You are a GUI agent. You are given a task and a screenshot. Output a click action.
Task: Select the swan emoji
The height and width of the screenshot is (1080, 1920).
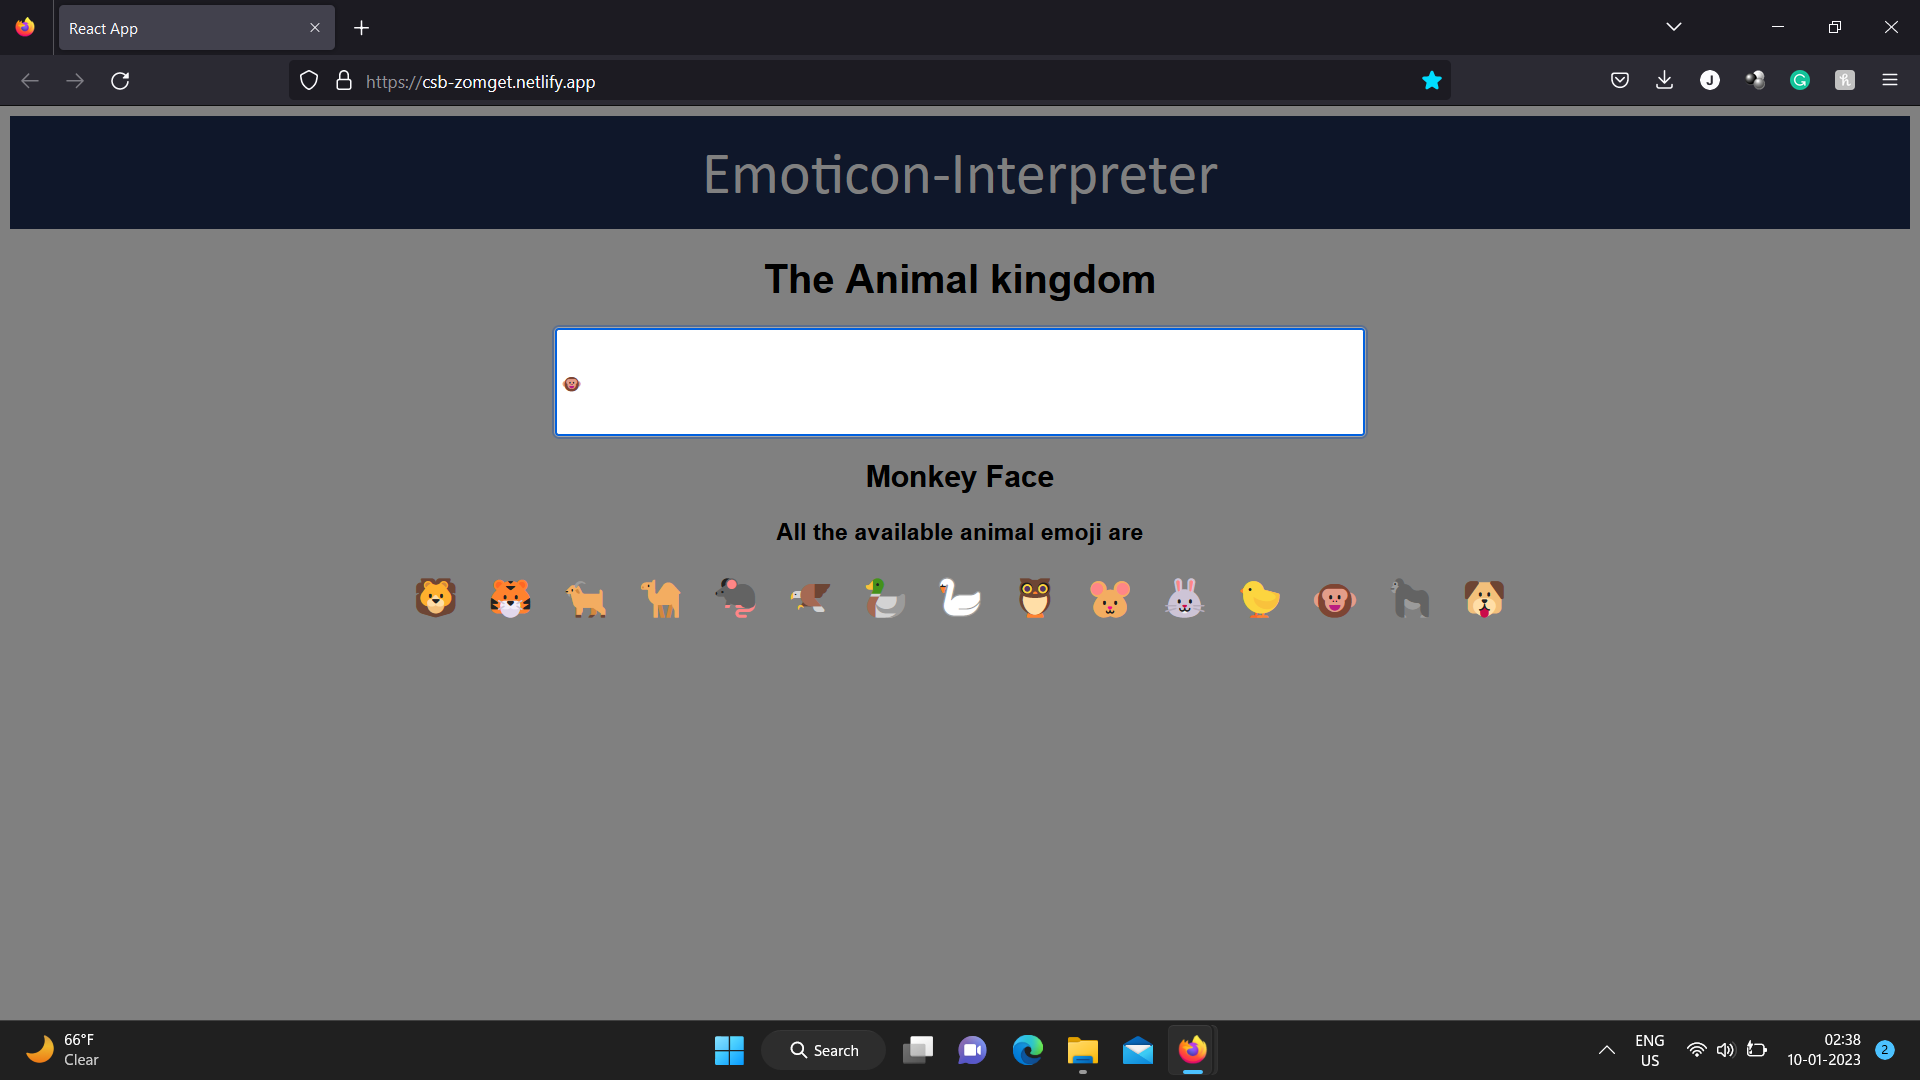pyautogui.click(x=960, y=598)
